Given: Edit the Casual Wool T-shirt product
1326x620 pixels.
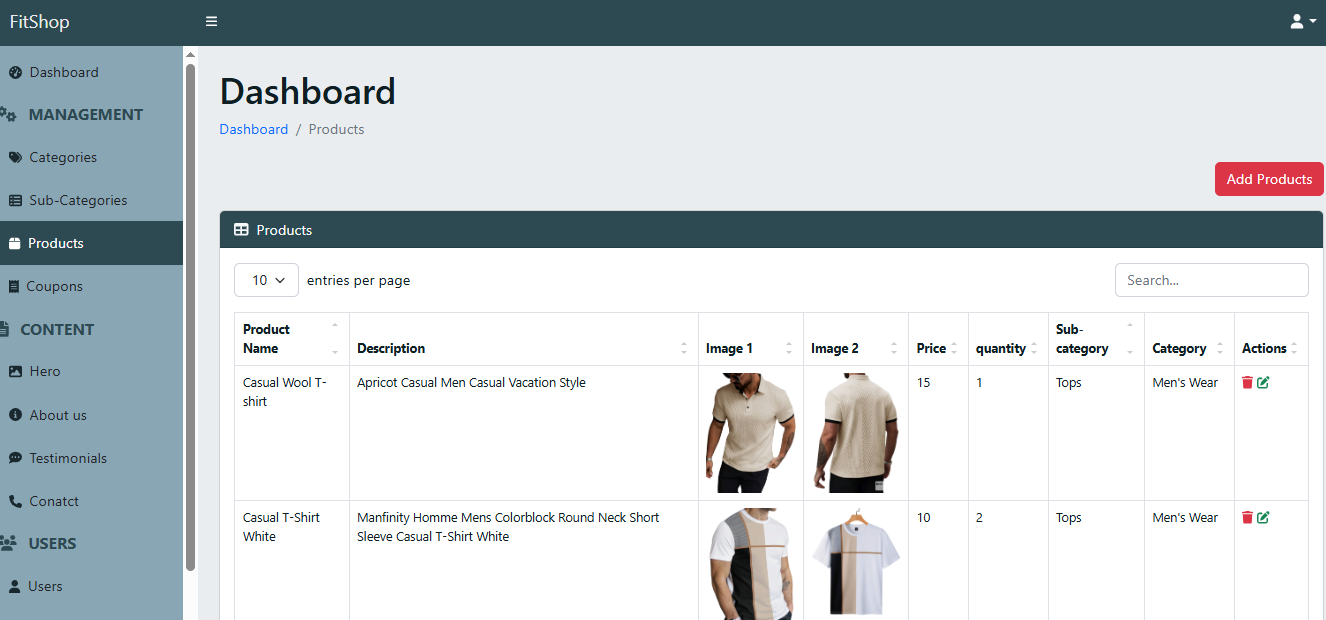Looking at the screenshot, I should [1263, 383].
